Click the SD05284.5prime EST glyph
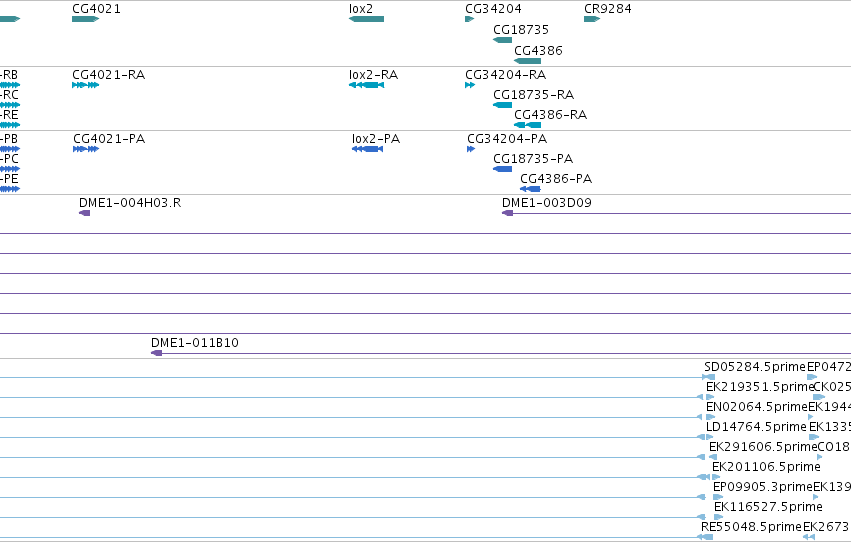 [708, 377]
